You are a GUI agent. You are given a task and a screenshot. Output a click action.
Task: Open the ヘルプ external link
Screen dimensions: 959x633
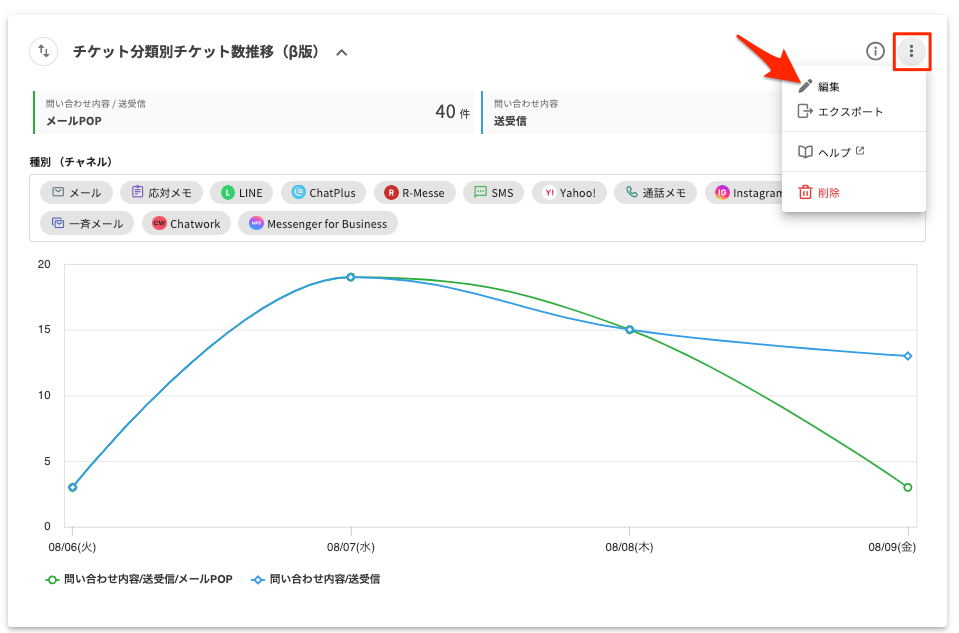[x=834, y=152]
